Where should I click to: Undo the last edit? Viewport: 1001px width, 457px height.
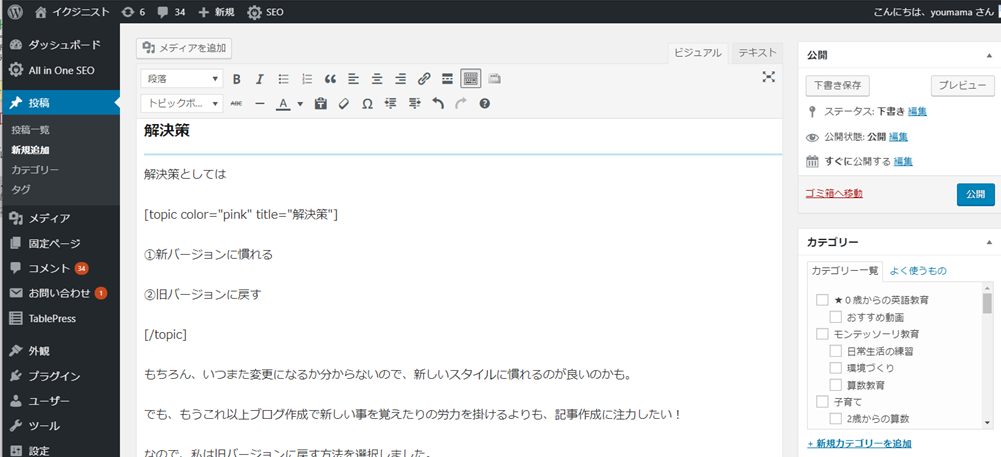[437, 103]
